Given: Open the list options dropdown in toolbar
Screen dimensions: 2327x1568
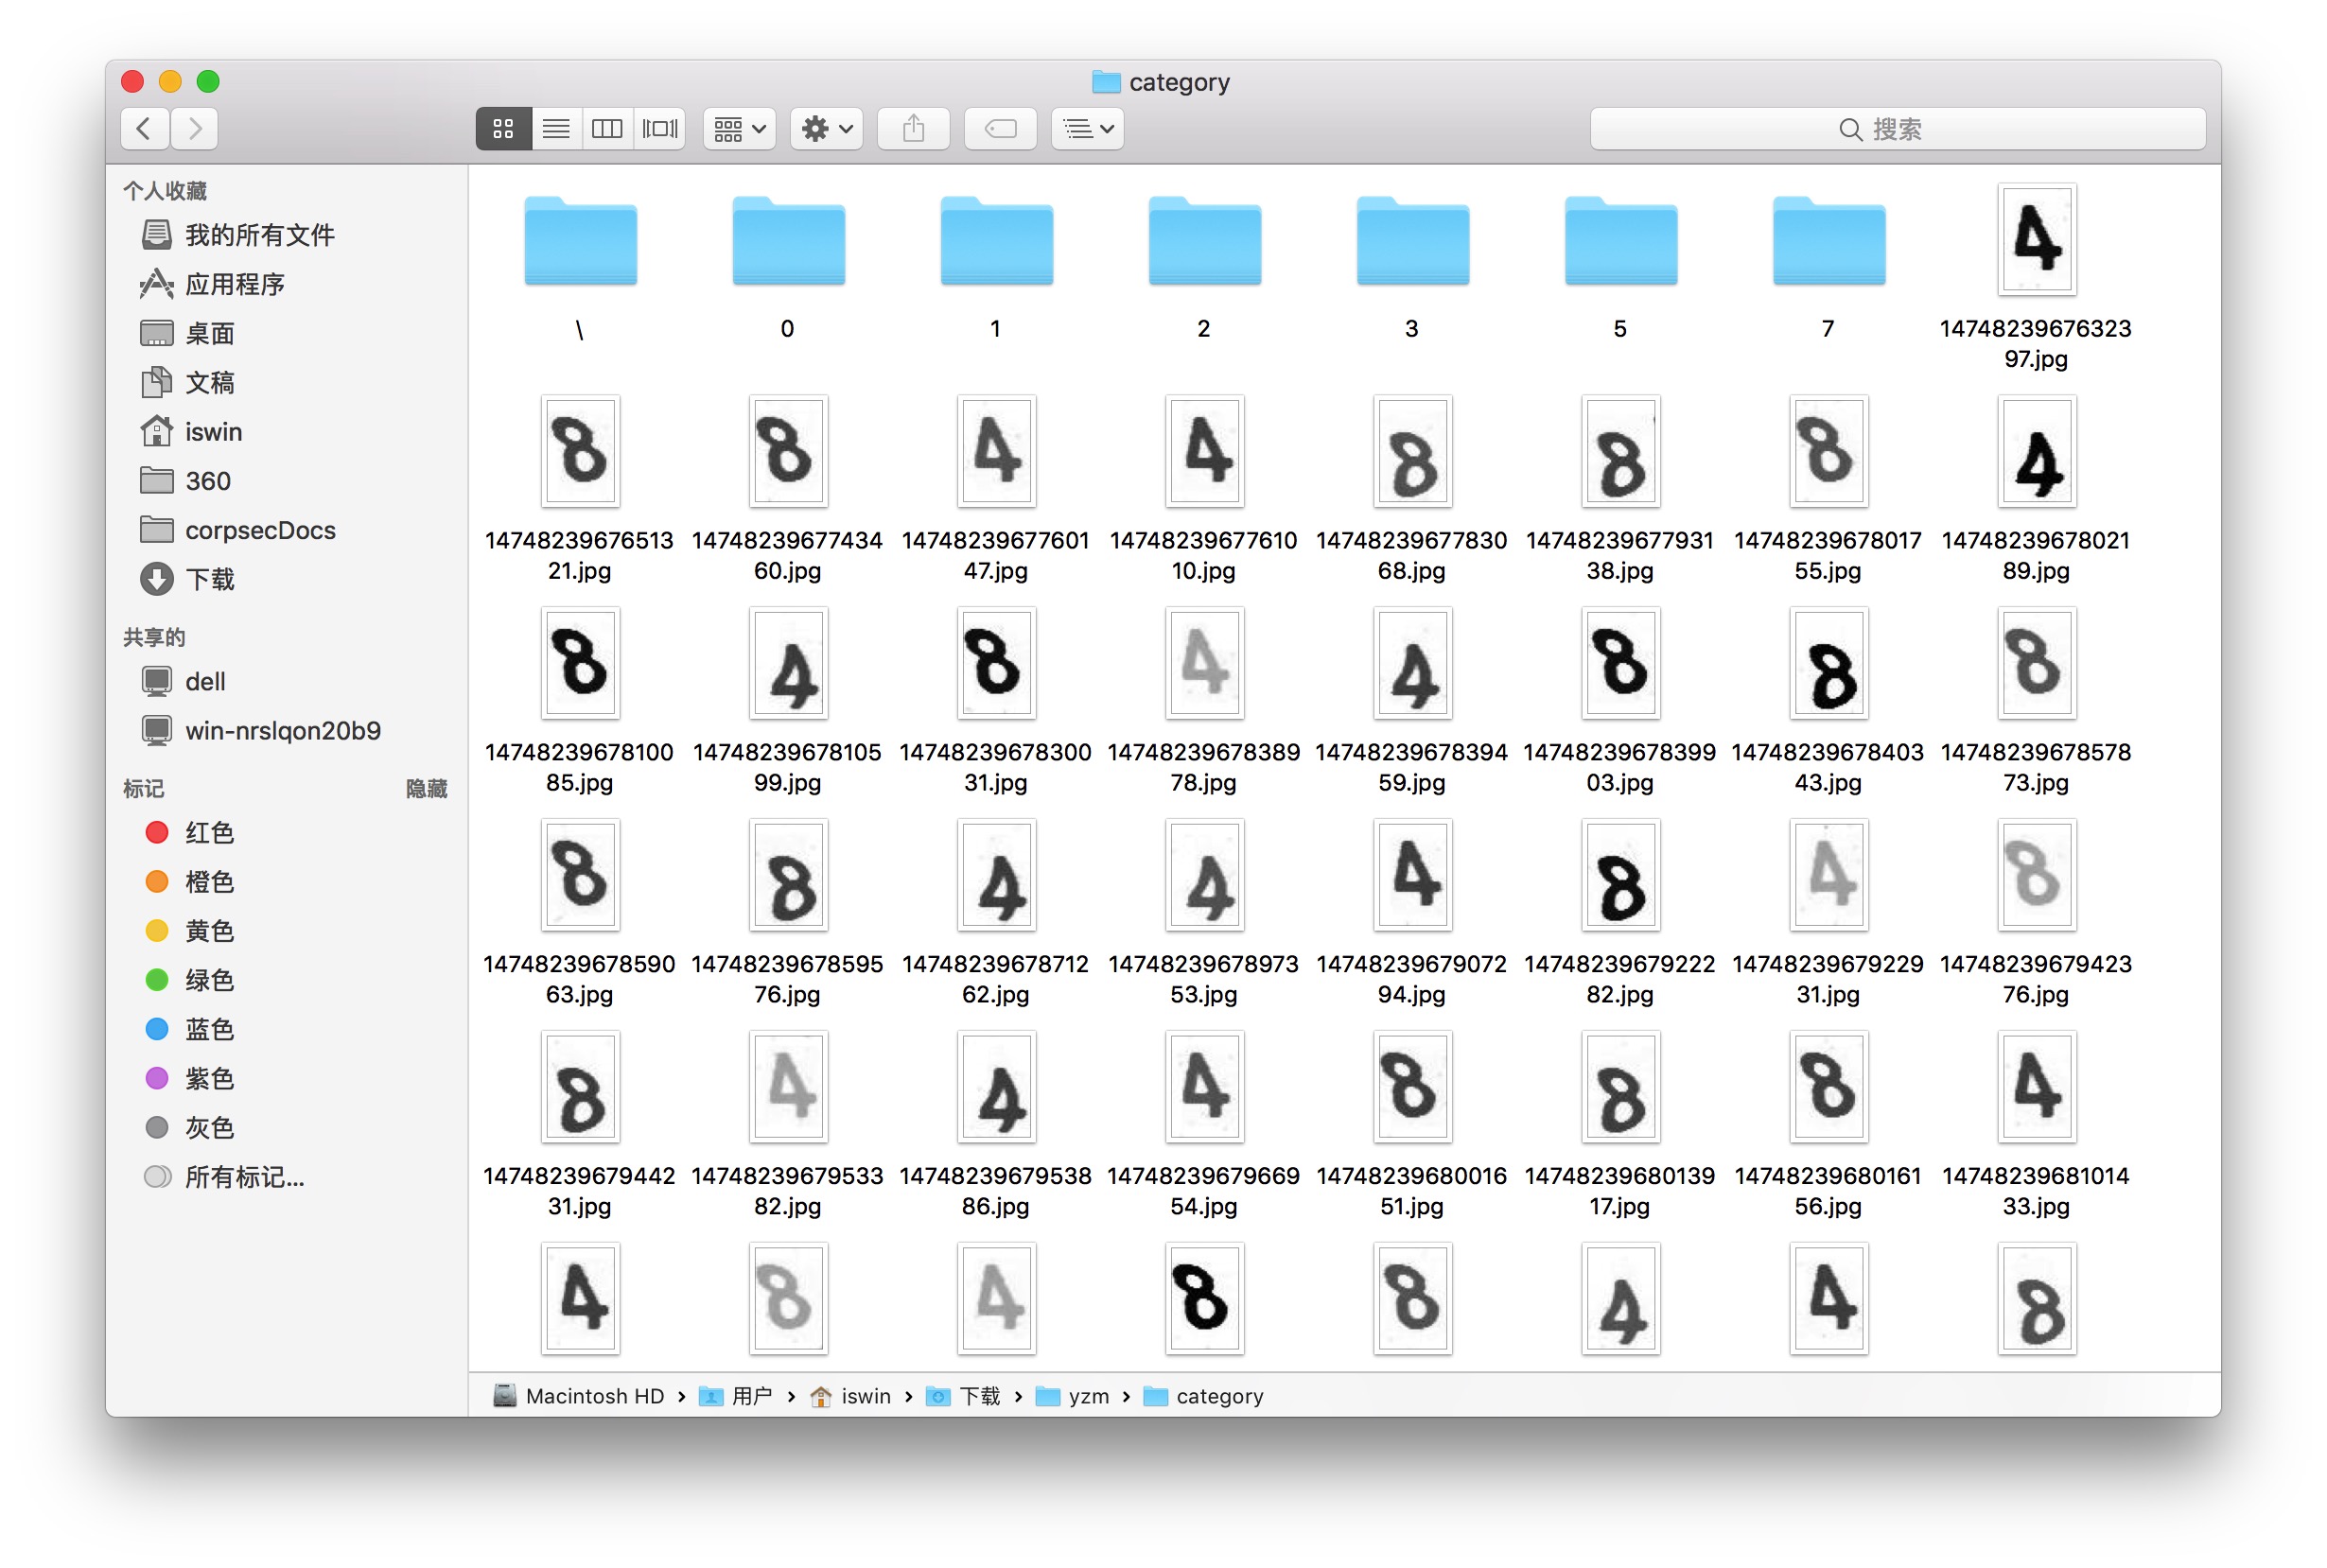Looking at the screenshot, I should point(1088,129).
